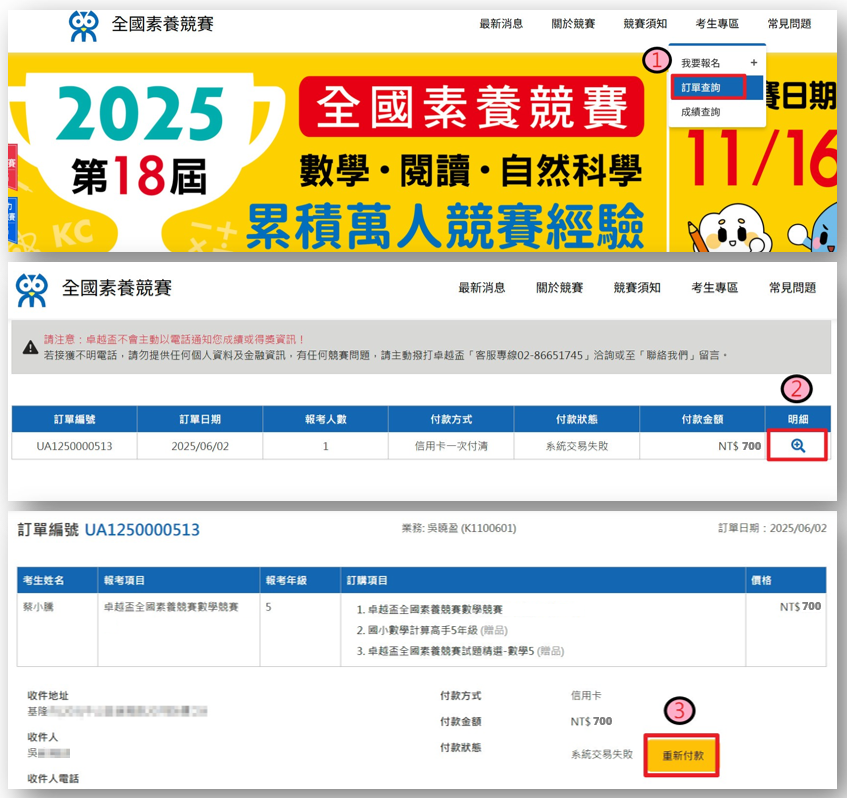Click 最新消息 on the order list page navigation

482,287
